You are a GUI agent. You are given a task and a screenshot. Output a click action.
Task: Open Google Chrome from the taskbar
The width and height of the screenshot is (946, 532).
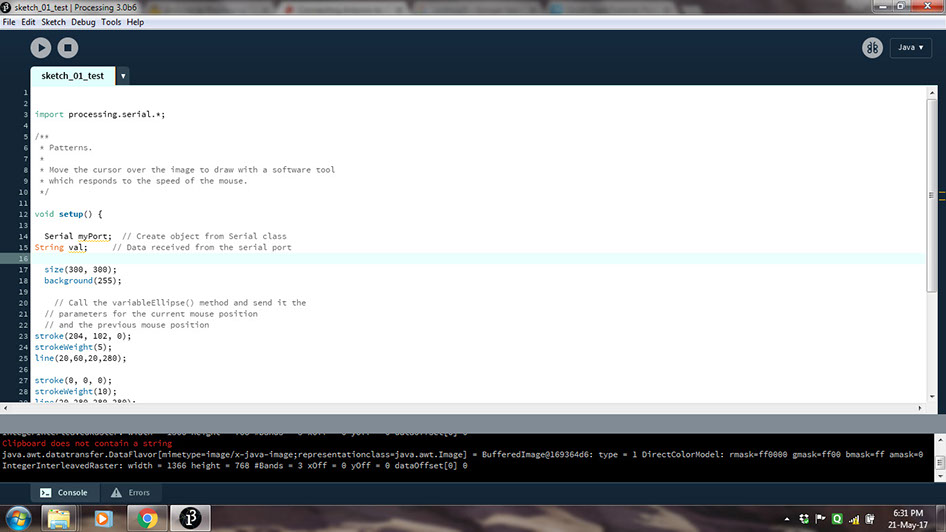point(147,519)
